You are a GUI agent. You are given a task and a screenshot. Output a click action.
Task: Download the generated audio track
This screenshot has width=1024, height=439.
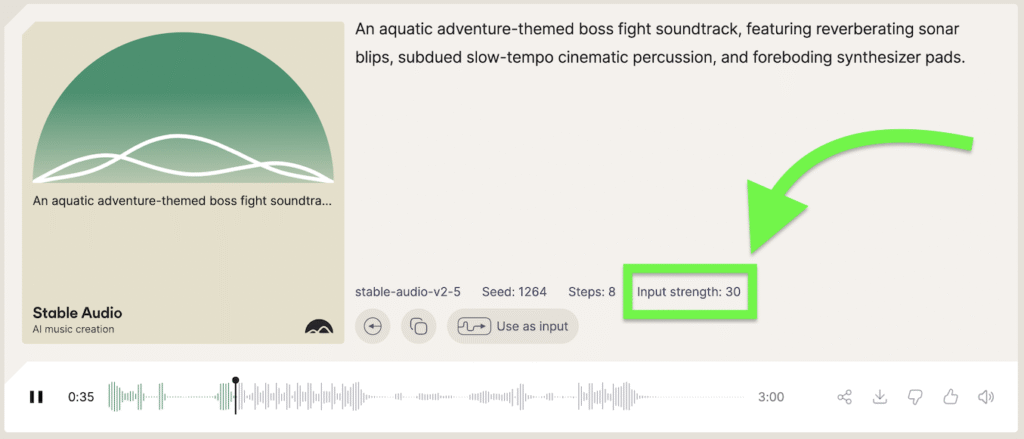tap(880, 397)
